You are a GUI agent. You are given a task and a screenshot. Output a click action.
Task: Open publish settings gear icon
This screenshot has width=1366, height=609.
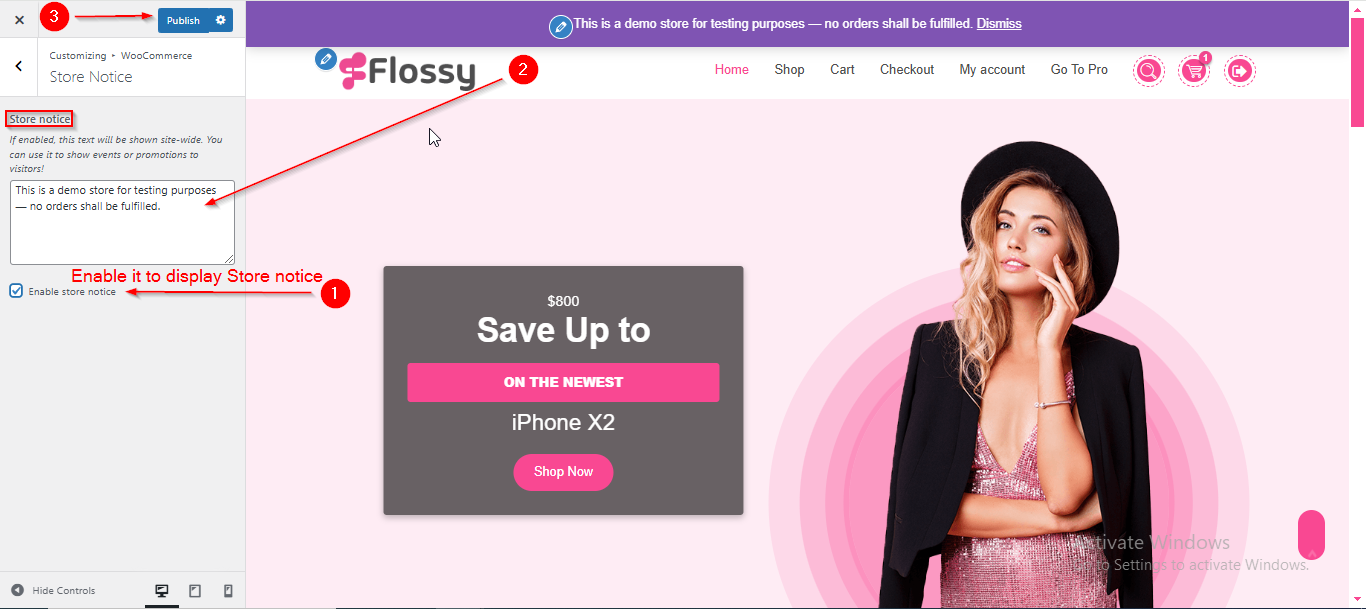click(221, 20)
